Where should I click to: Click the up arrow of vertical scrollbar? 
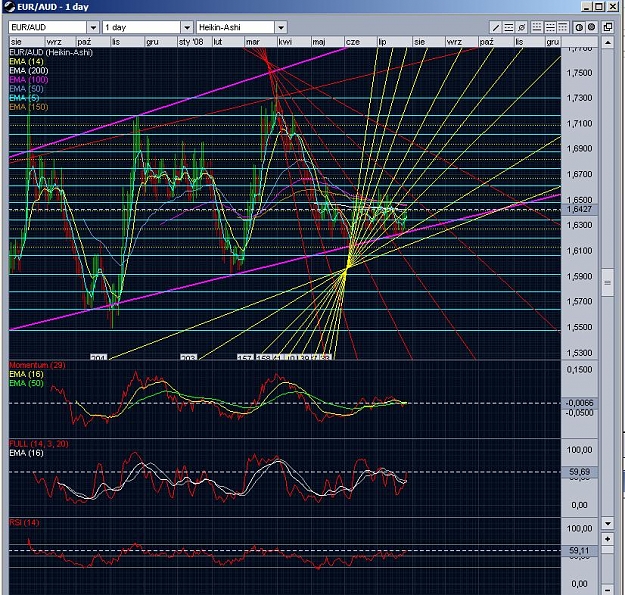[x=607, y=42]
